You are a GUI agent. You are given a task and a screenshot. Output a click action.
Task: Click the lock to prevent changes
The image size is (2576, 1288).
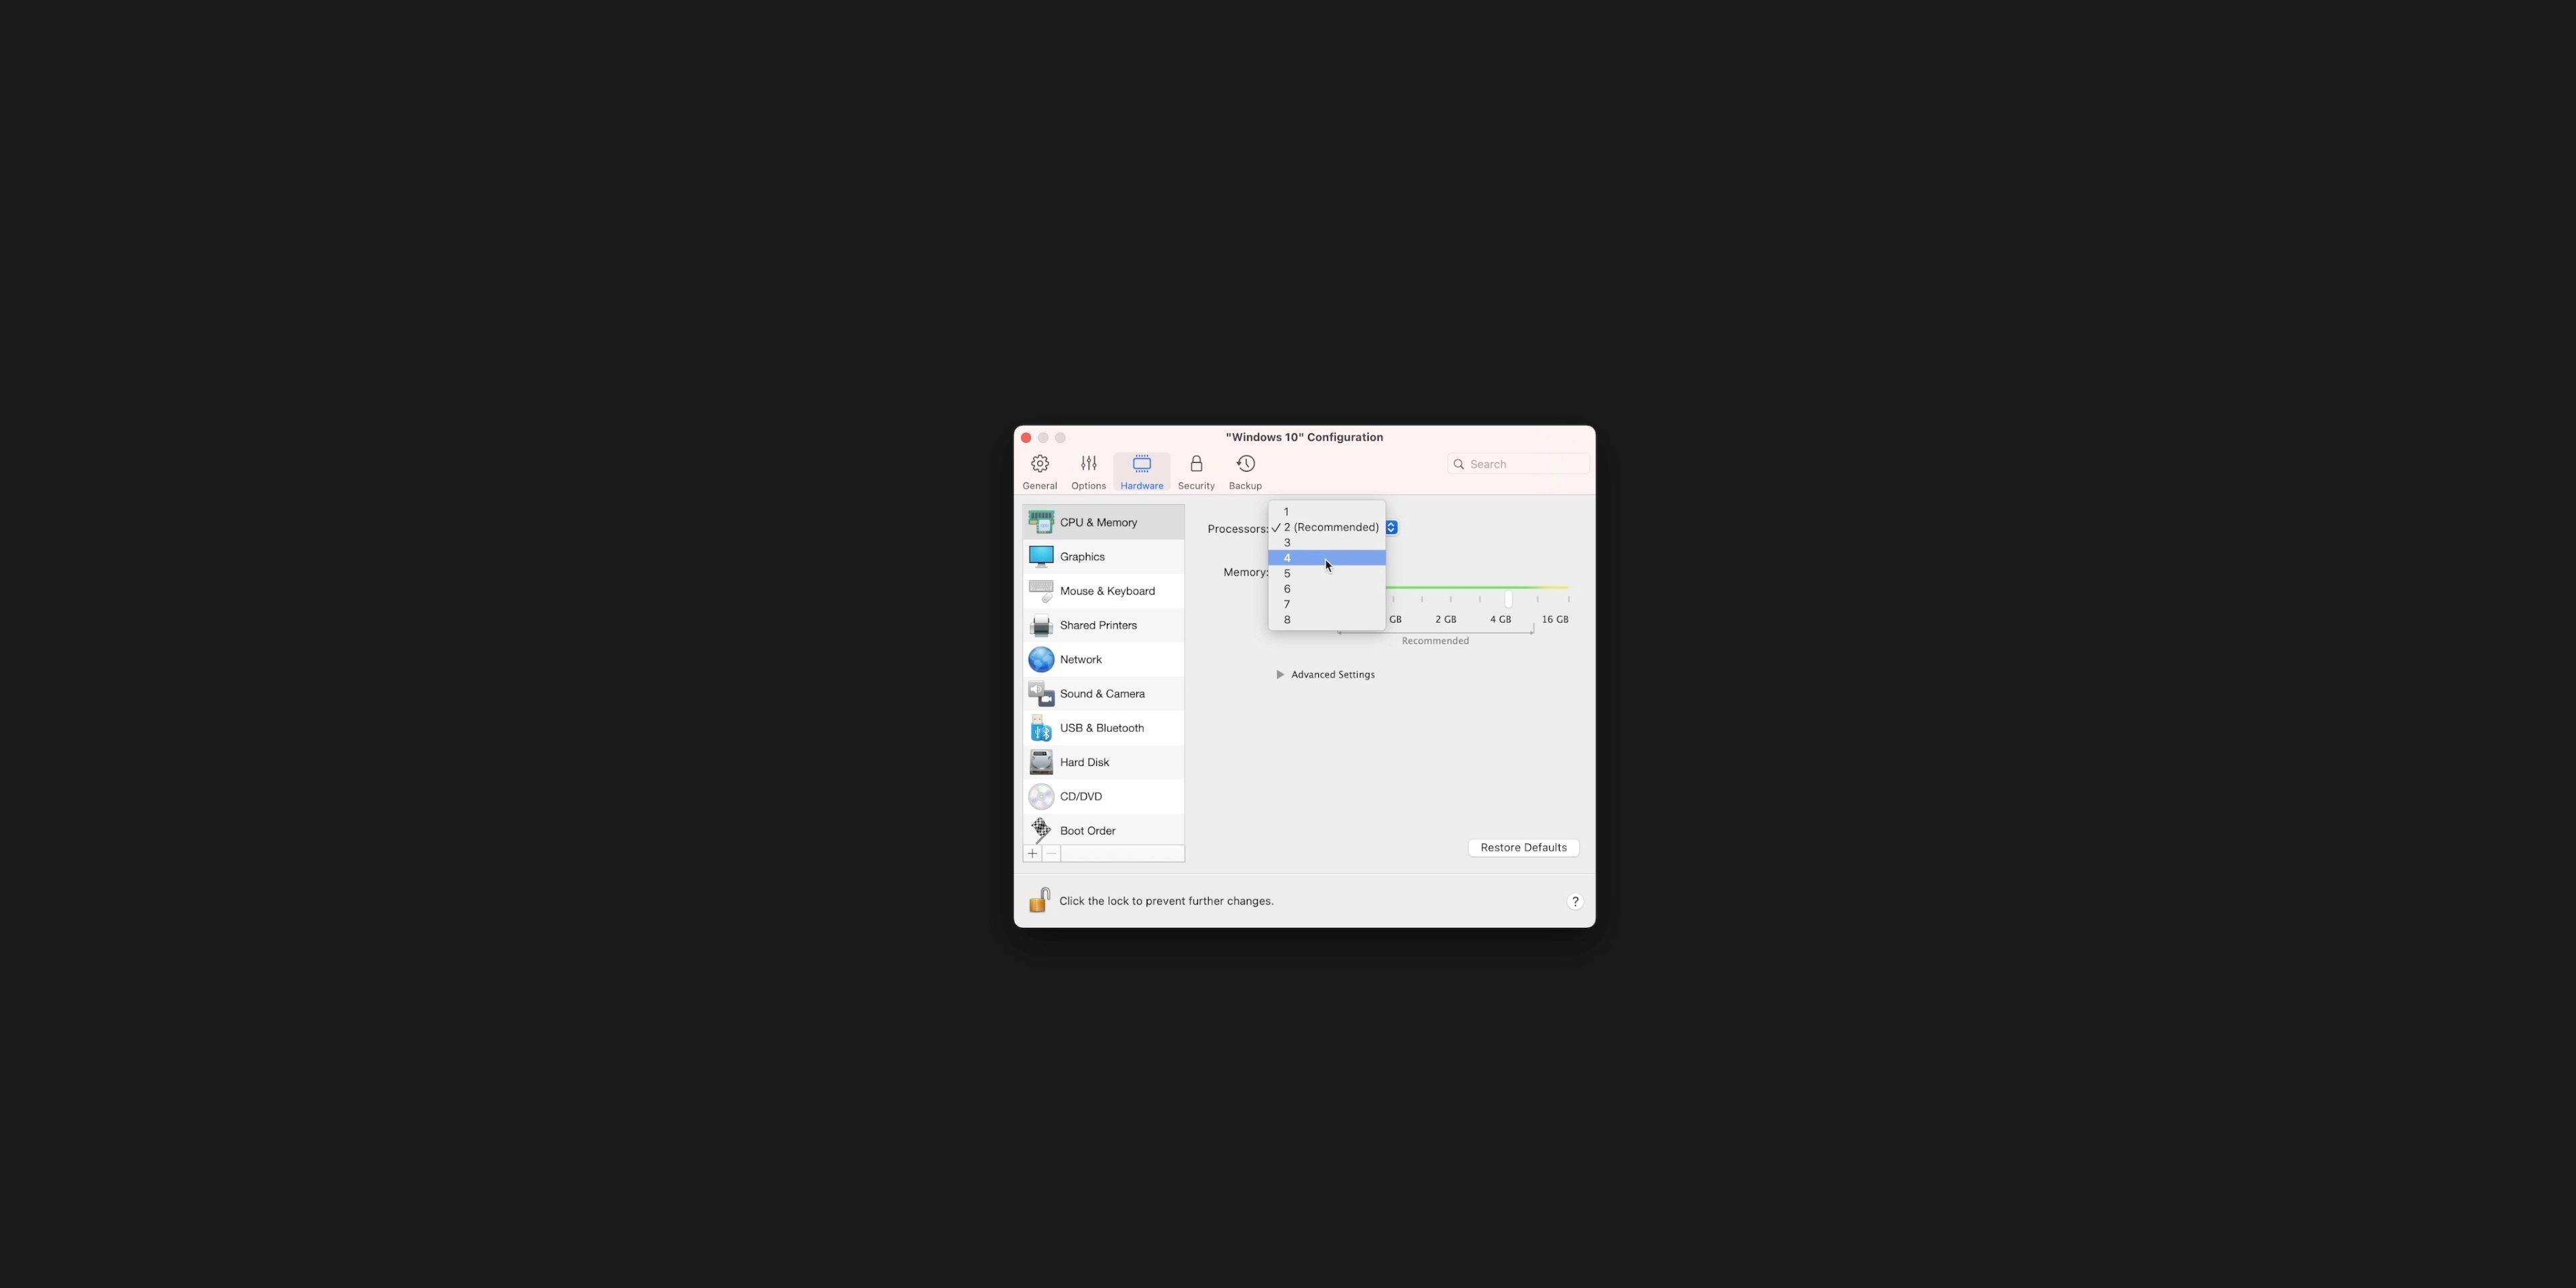1038,902
